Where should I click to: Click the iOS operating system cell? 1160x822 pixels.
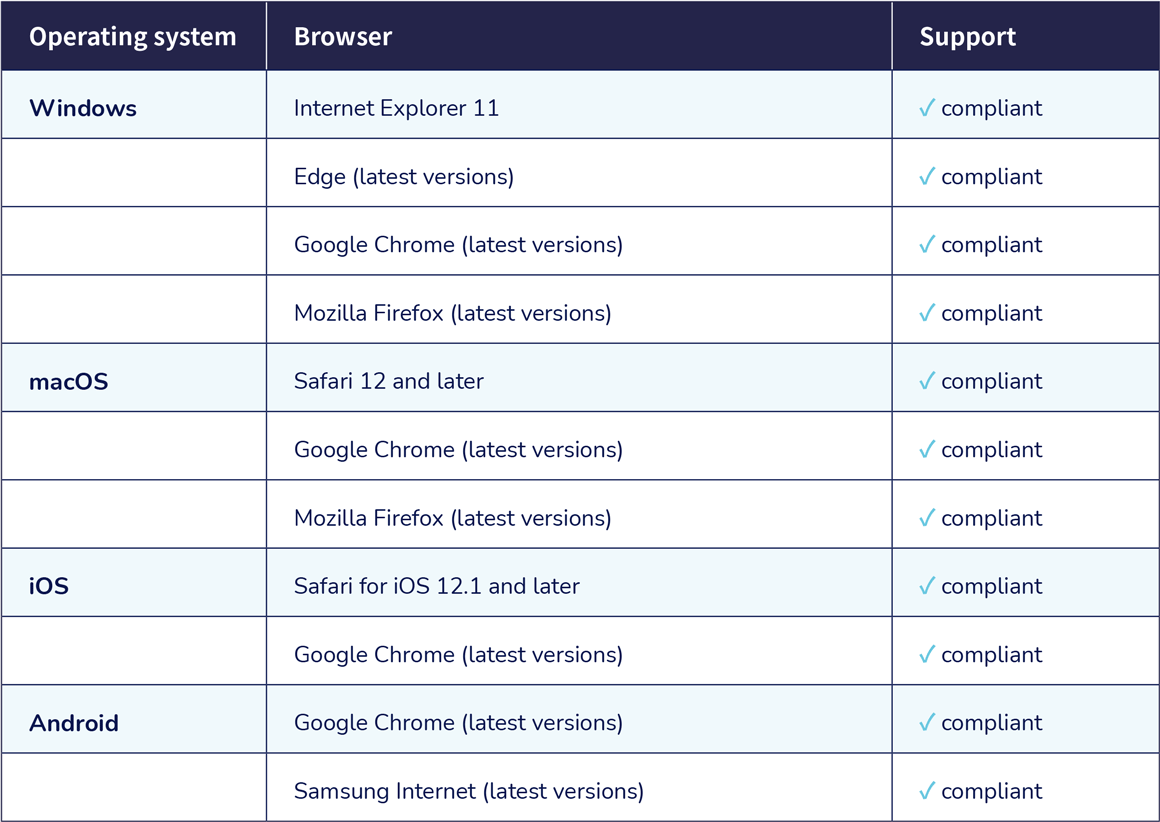click(133, 582)
